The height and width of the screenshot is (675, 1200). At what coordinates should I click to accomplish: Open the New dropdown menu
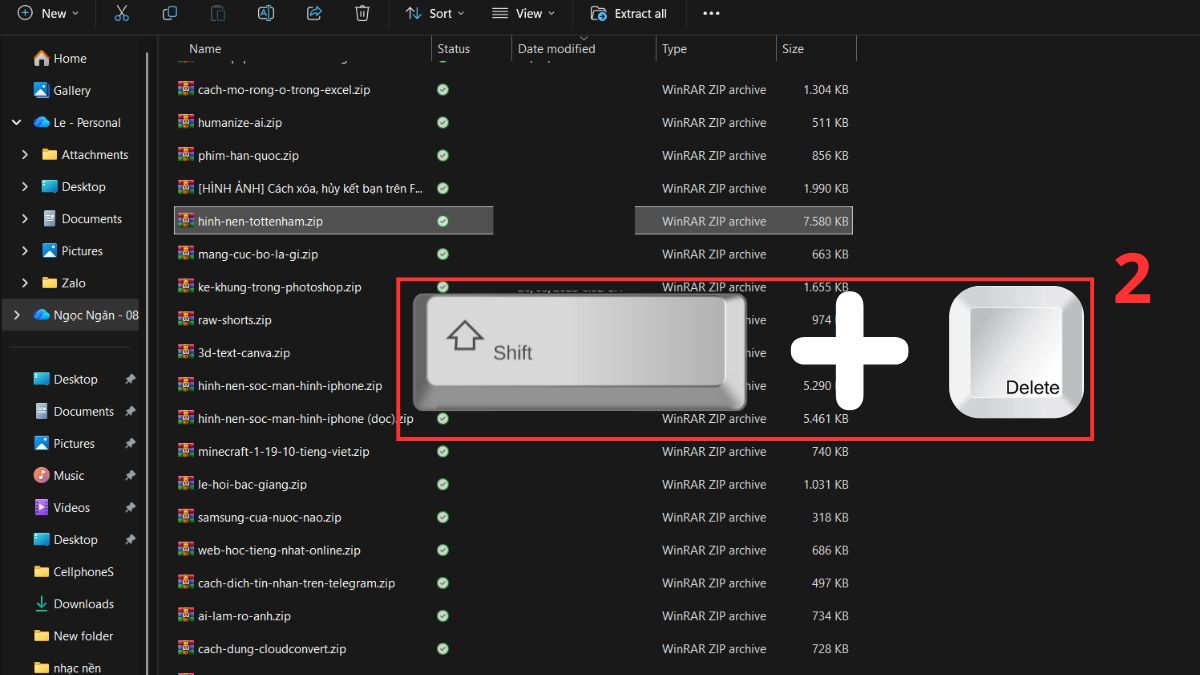point(49,13)
